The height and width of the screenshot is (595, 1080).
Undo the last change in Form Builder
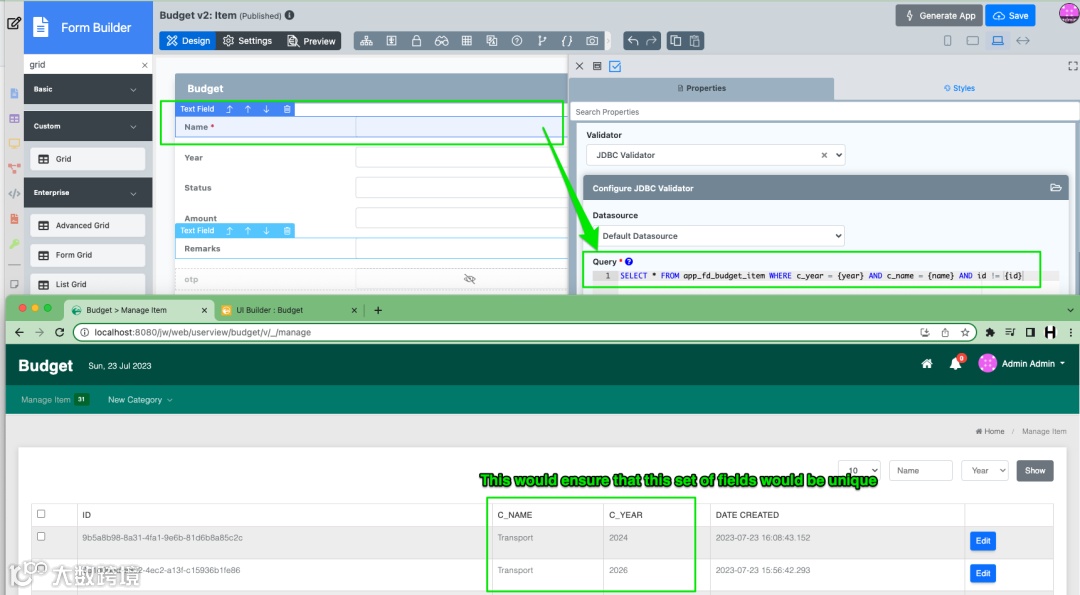632,41
